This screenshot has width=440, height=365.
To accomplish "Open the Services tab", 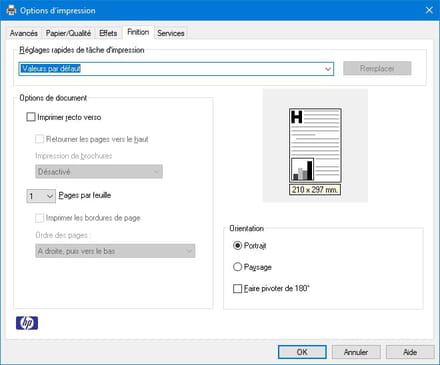I will (171, 33).
